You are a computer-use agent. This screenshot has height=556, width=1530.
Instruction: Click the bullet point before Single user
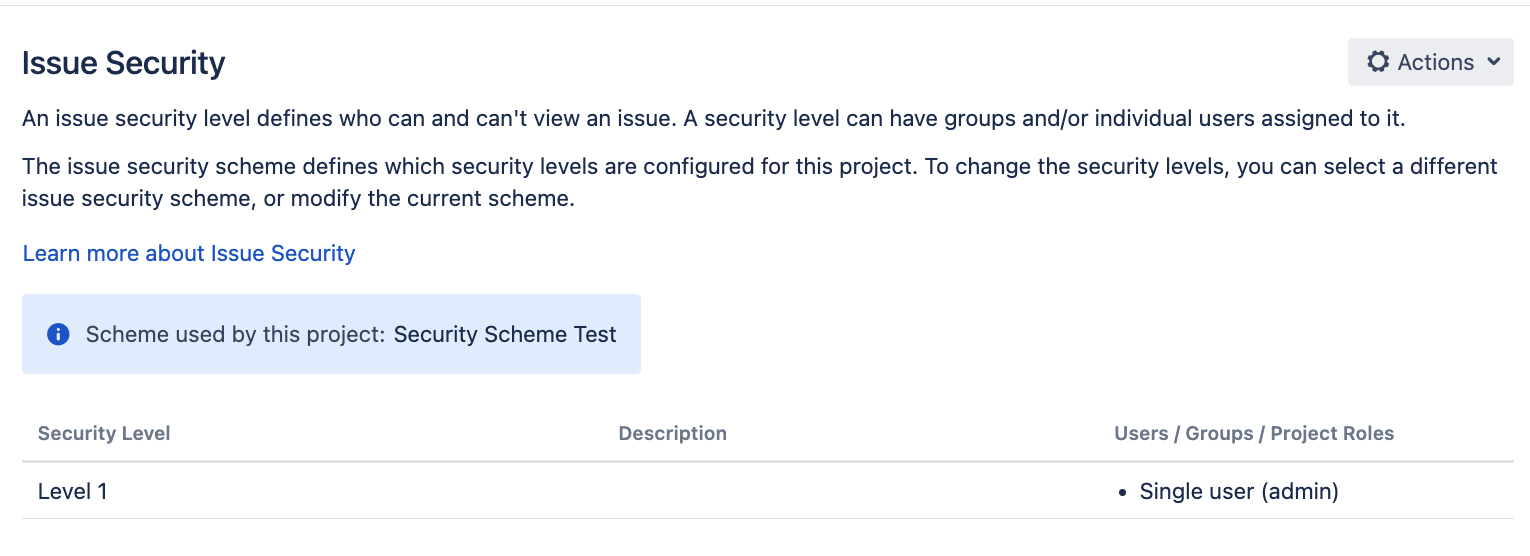pos(1124,492)
